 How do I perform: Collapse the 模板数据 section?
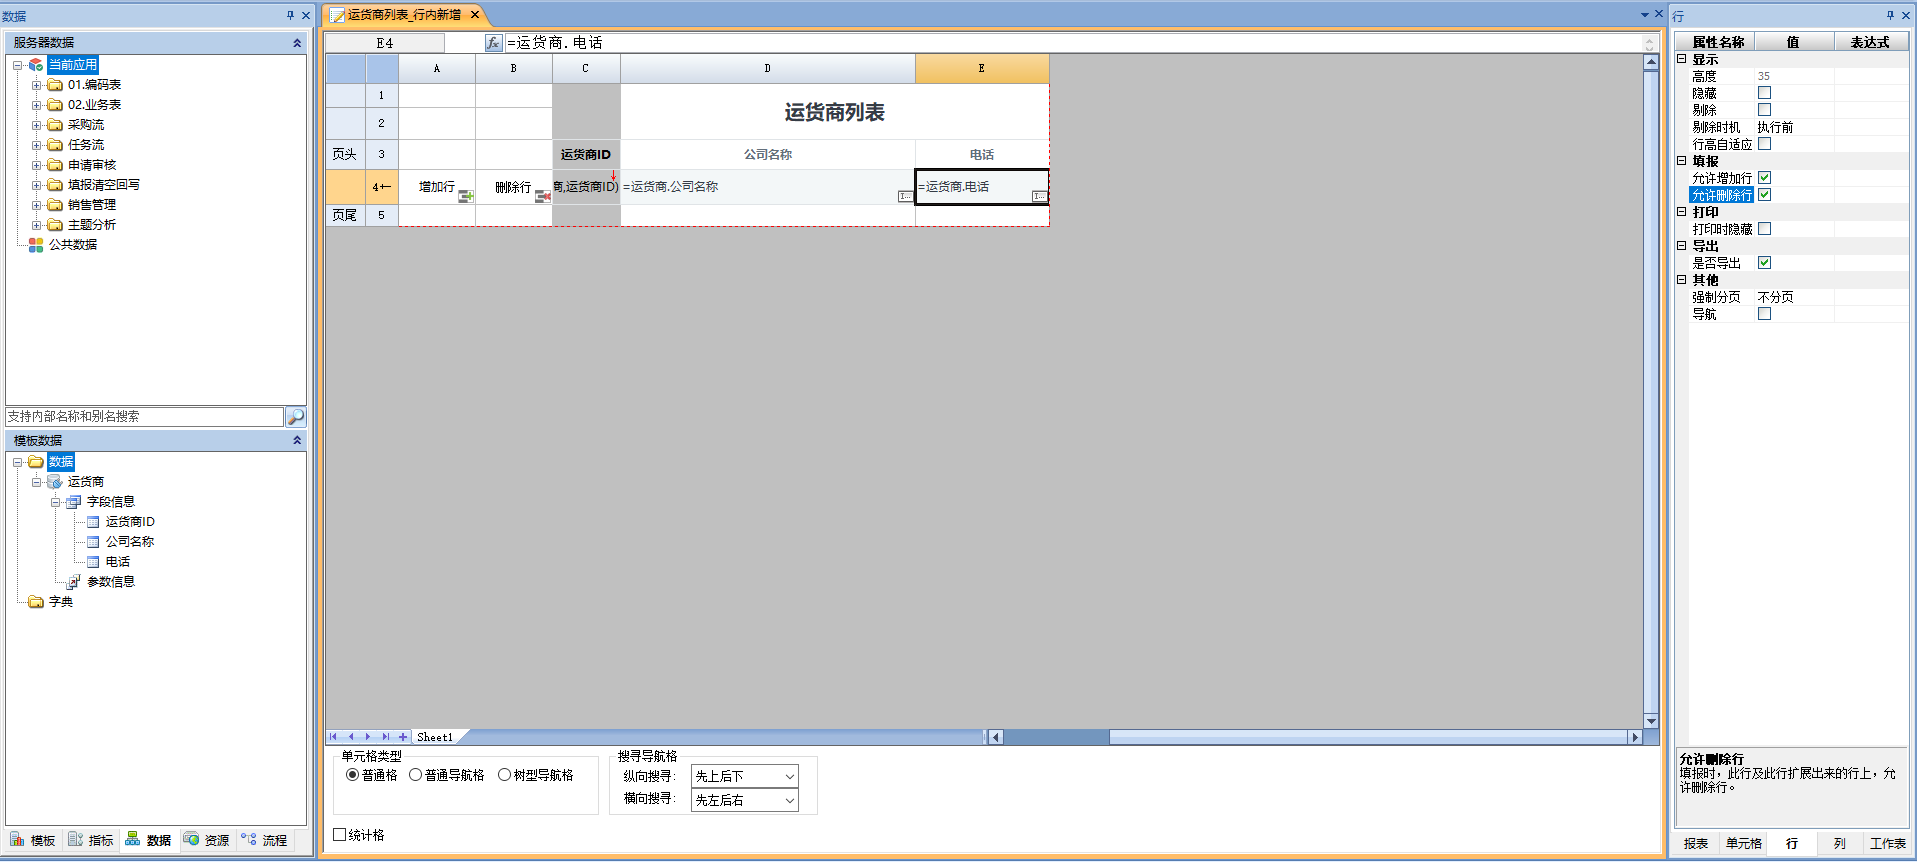297,440
